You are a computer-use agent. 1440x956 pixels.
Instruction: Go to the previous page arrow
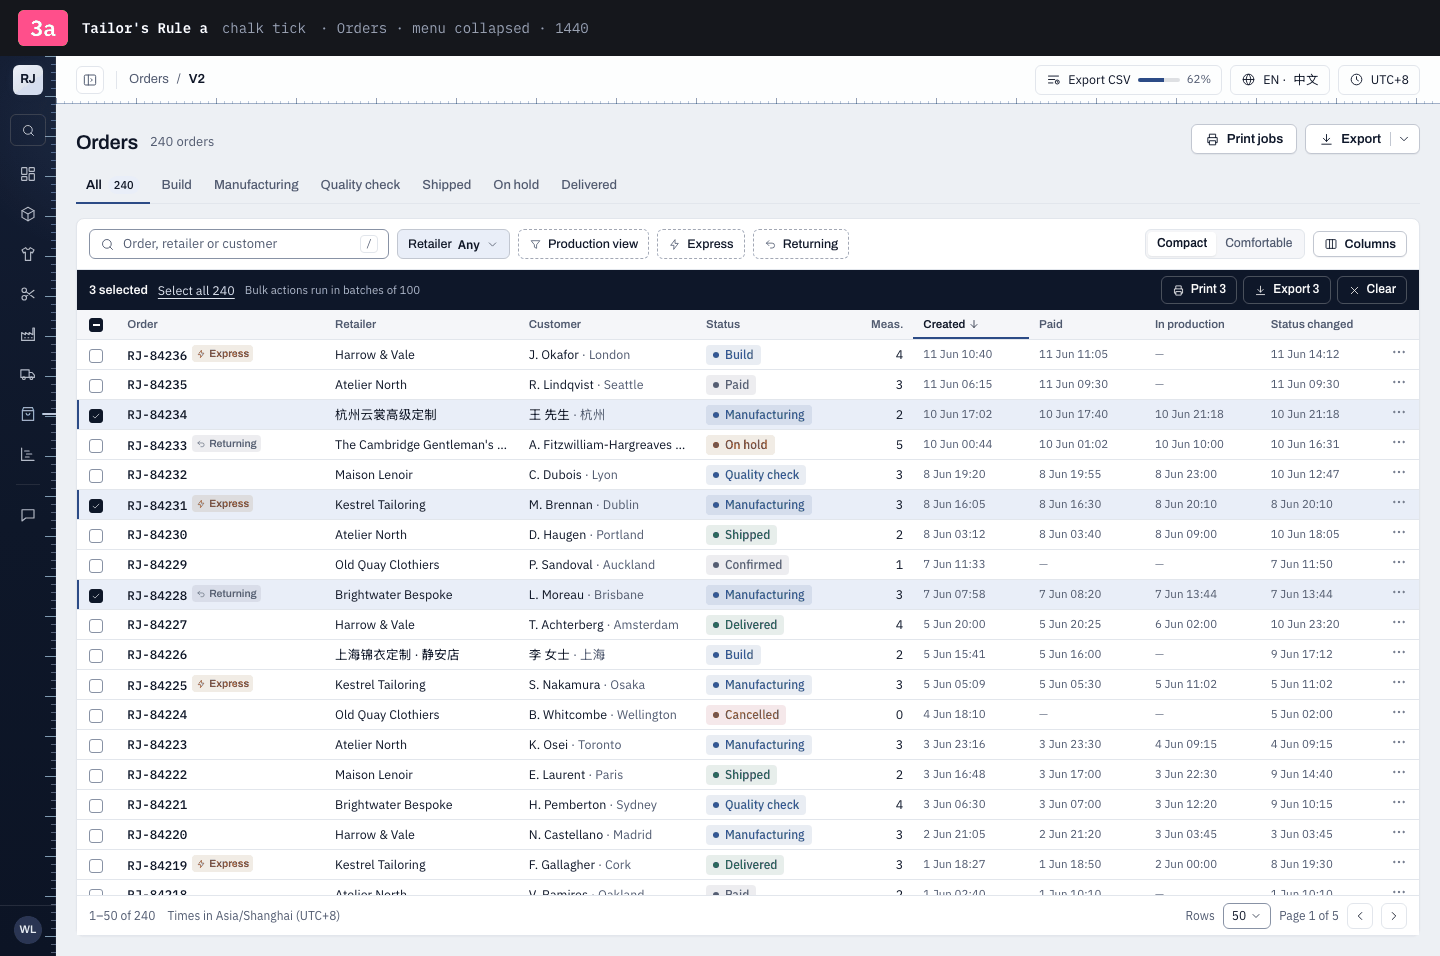(x=1360, y=916)
